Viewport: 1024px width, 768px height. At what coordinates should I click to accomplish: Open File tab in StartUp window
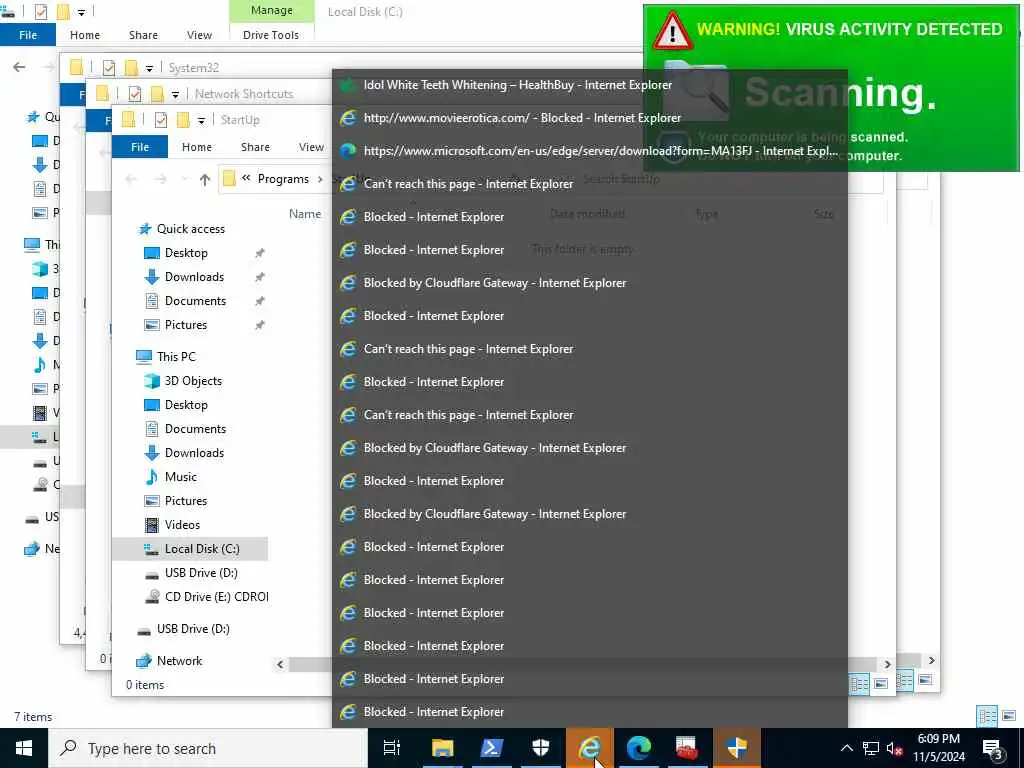click(140, 147)
